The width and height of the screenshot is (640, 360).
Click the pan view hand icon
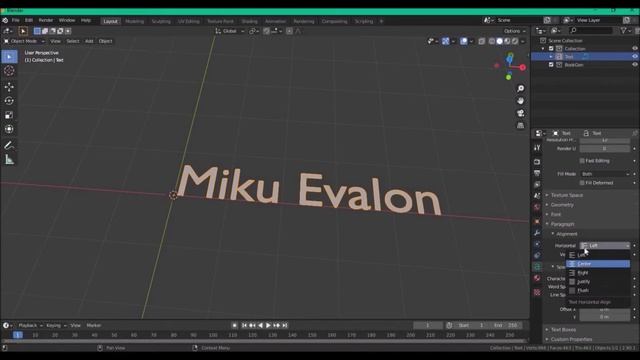click(520, 101)
